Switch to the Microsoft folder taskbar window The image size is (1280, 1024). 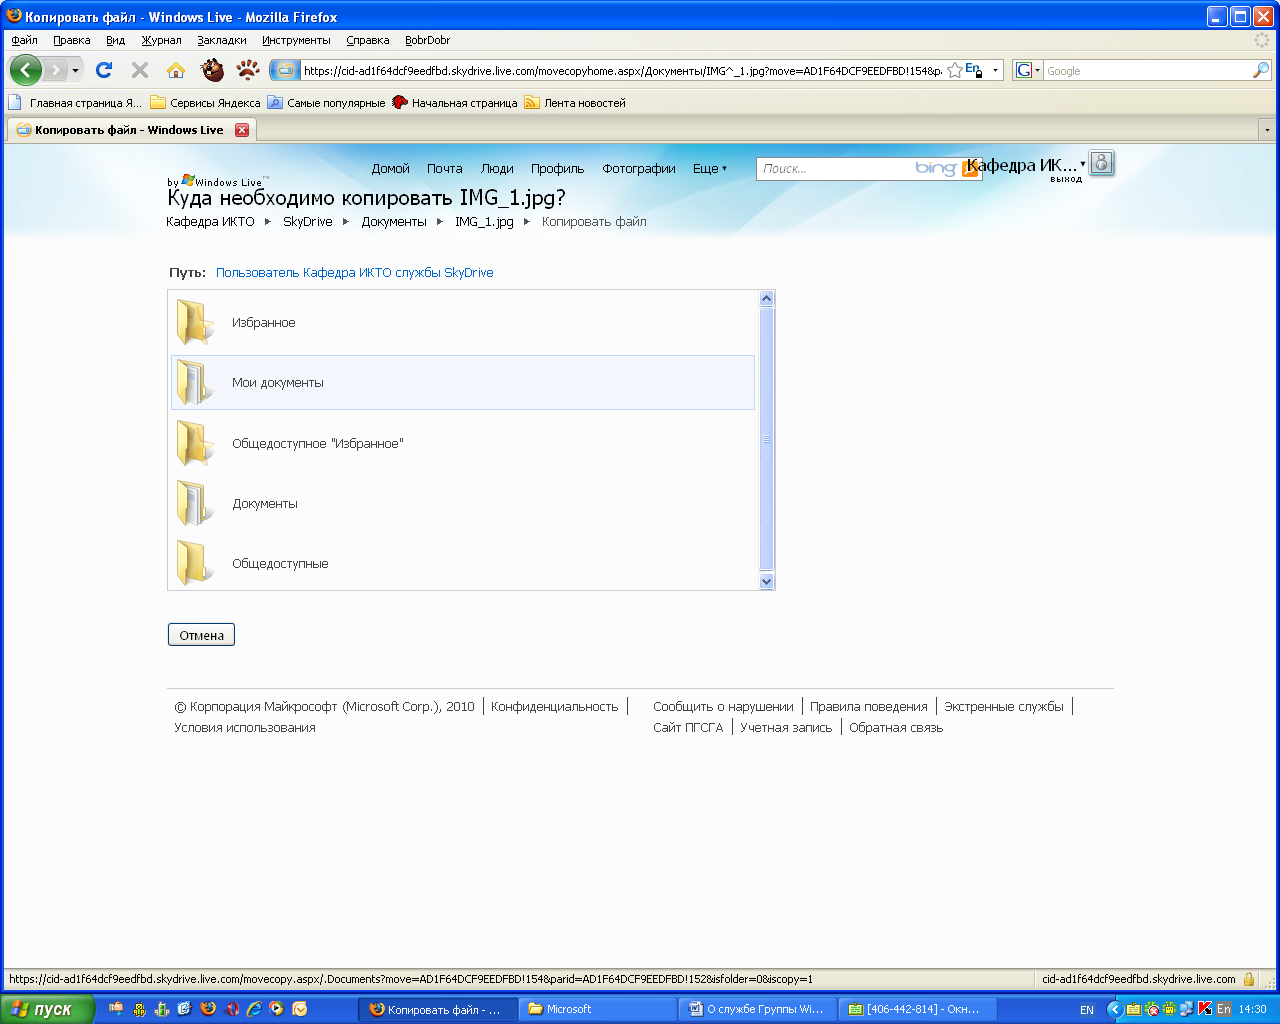tap(597, 1009)
